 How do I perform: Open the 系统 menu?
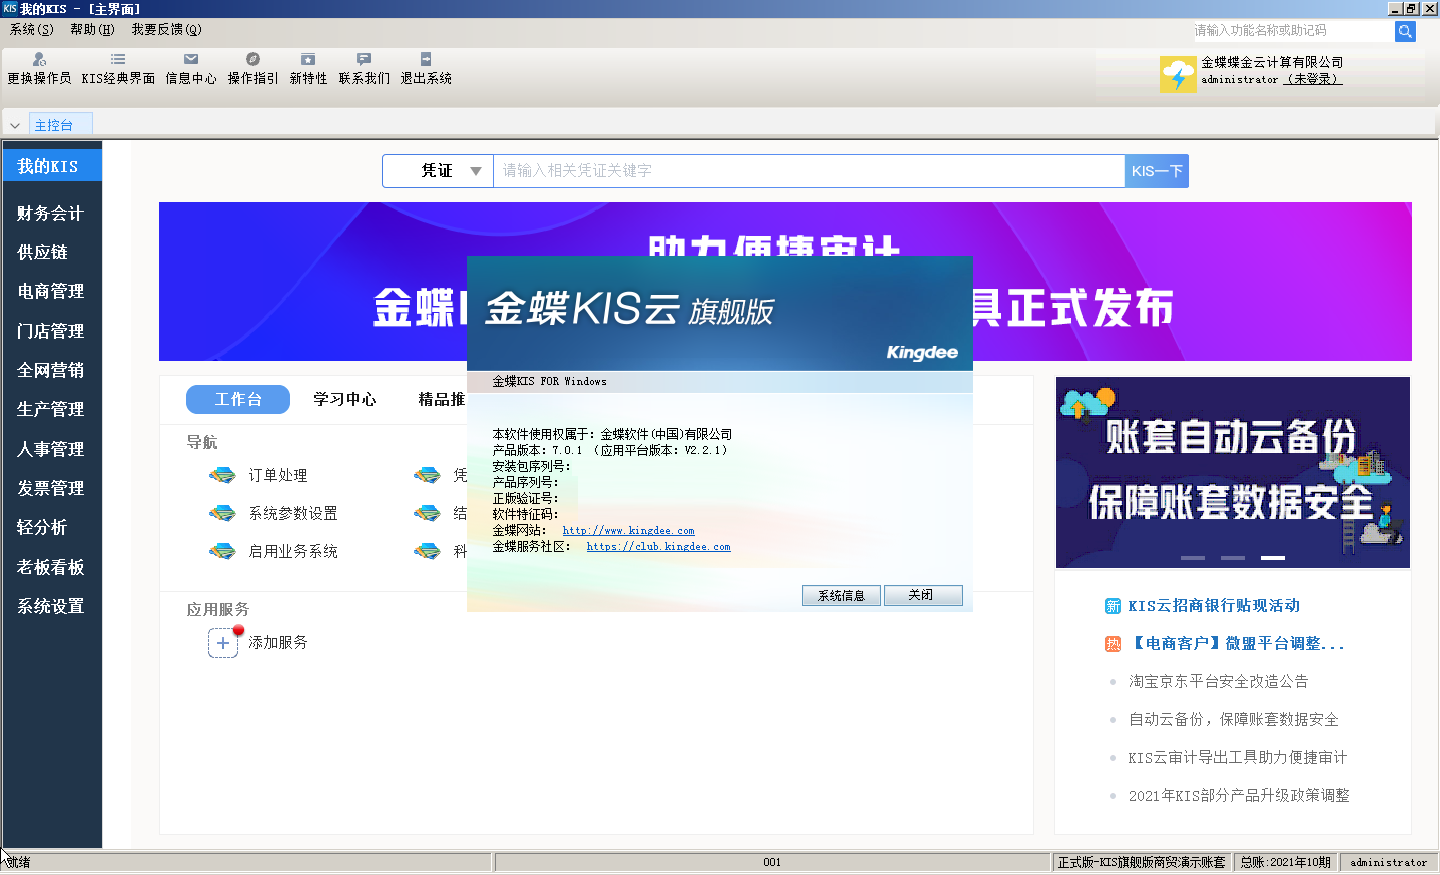[x=31, y=30]
